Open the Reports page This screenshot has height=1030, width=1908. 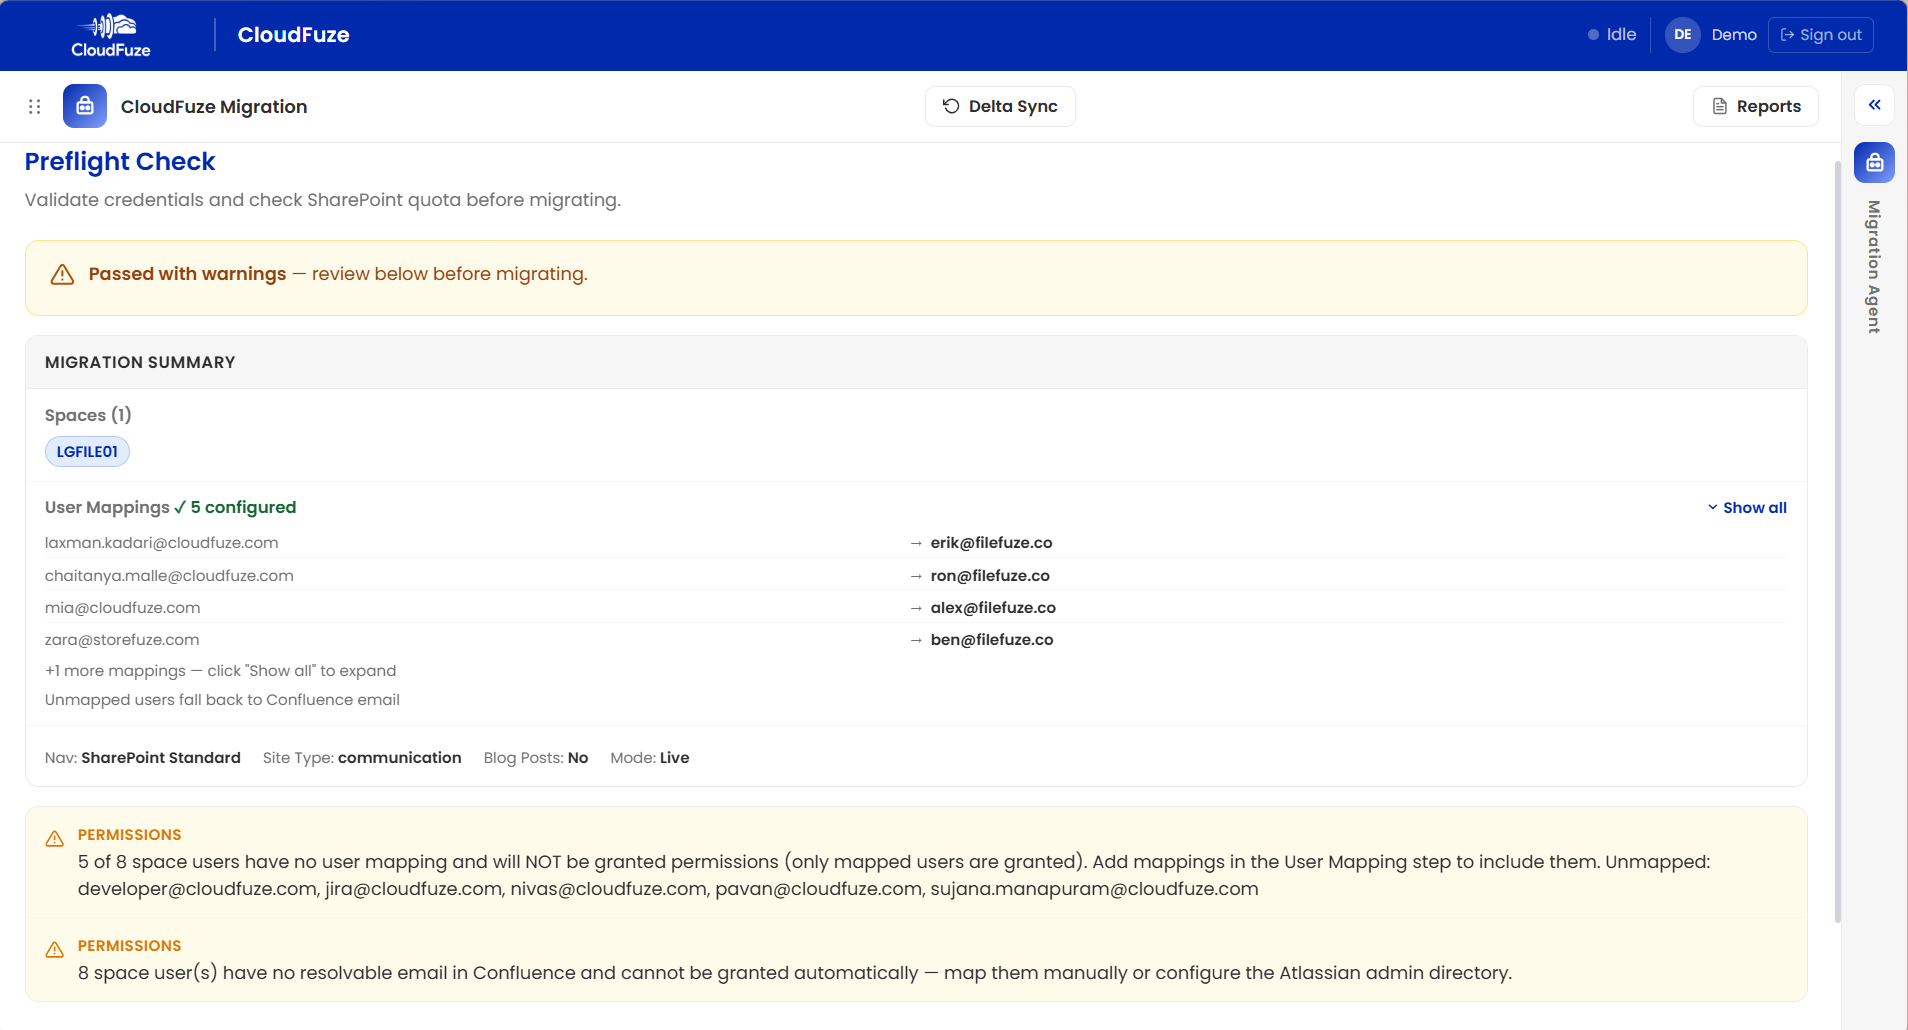(1756, 106)
